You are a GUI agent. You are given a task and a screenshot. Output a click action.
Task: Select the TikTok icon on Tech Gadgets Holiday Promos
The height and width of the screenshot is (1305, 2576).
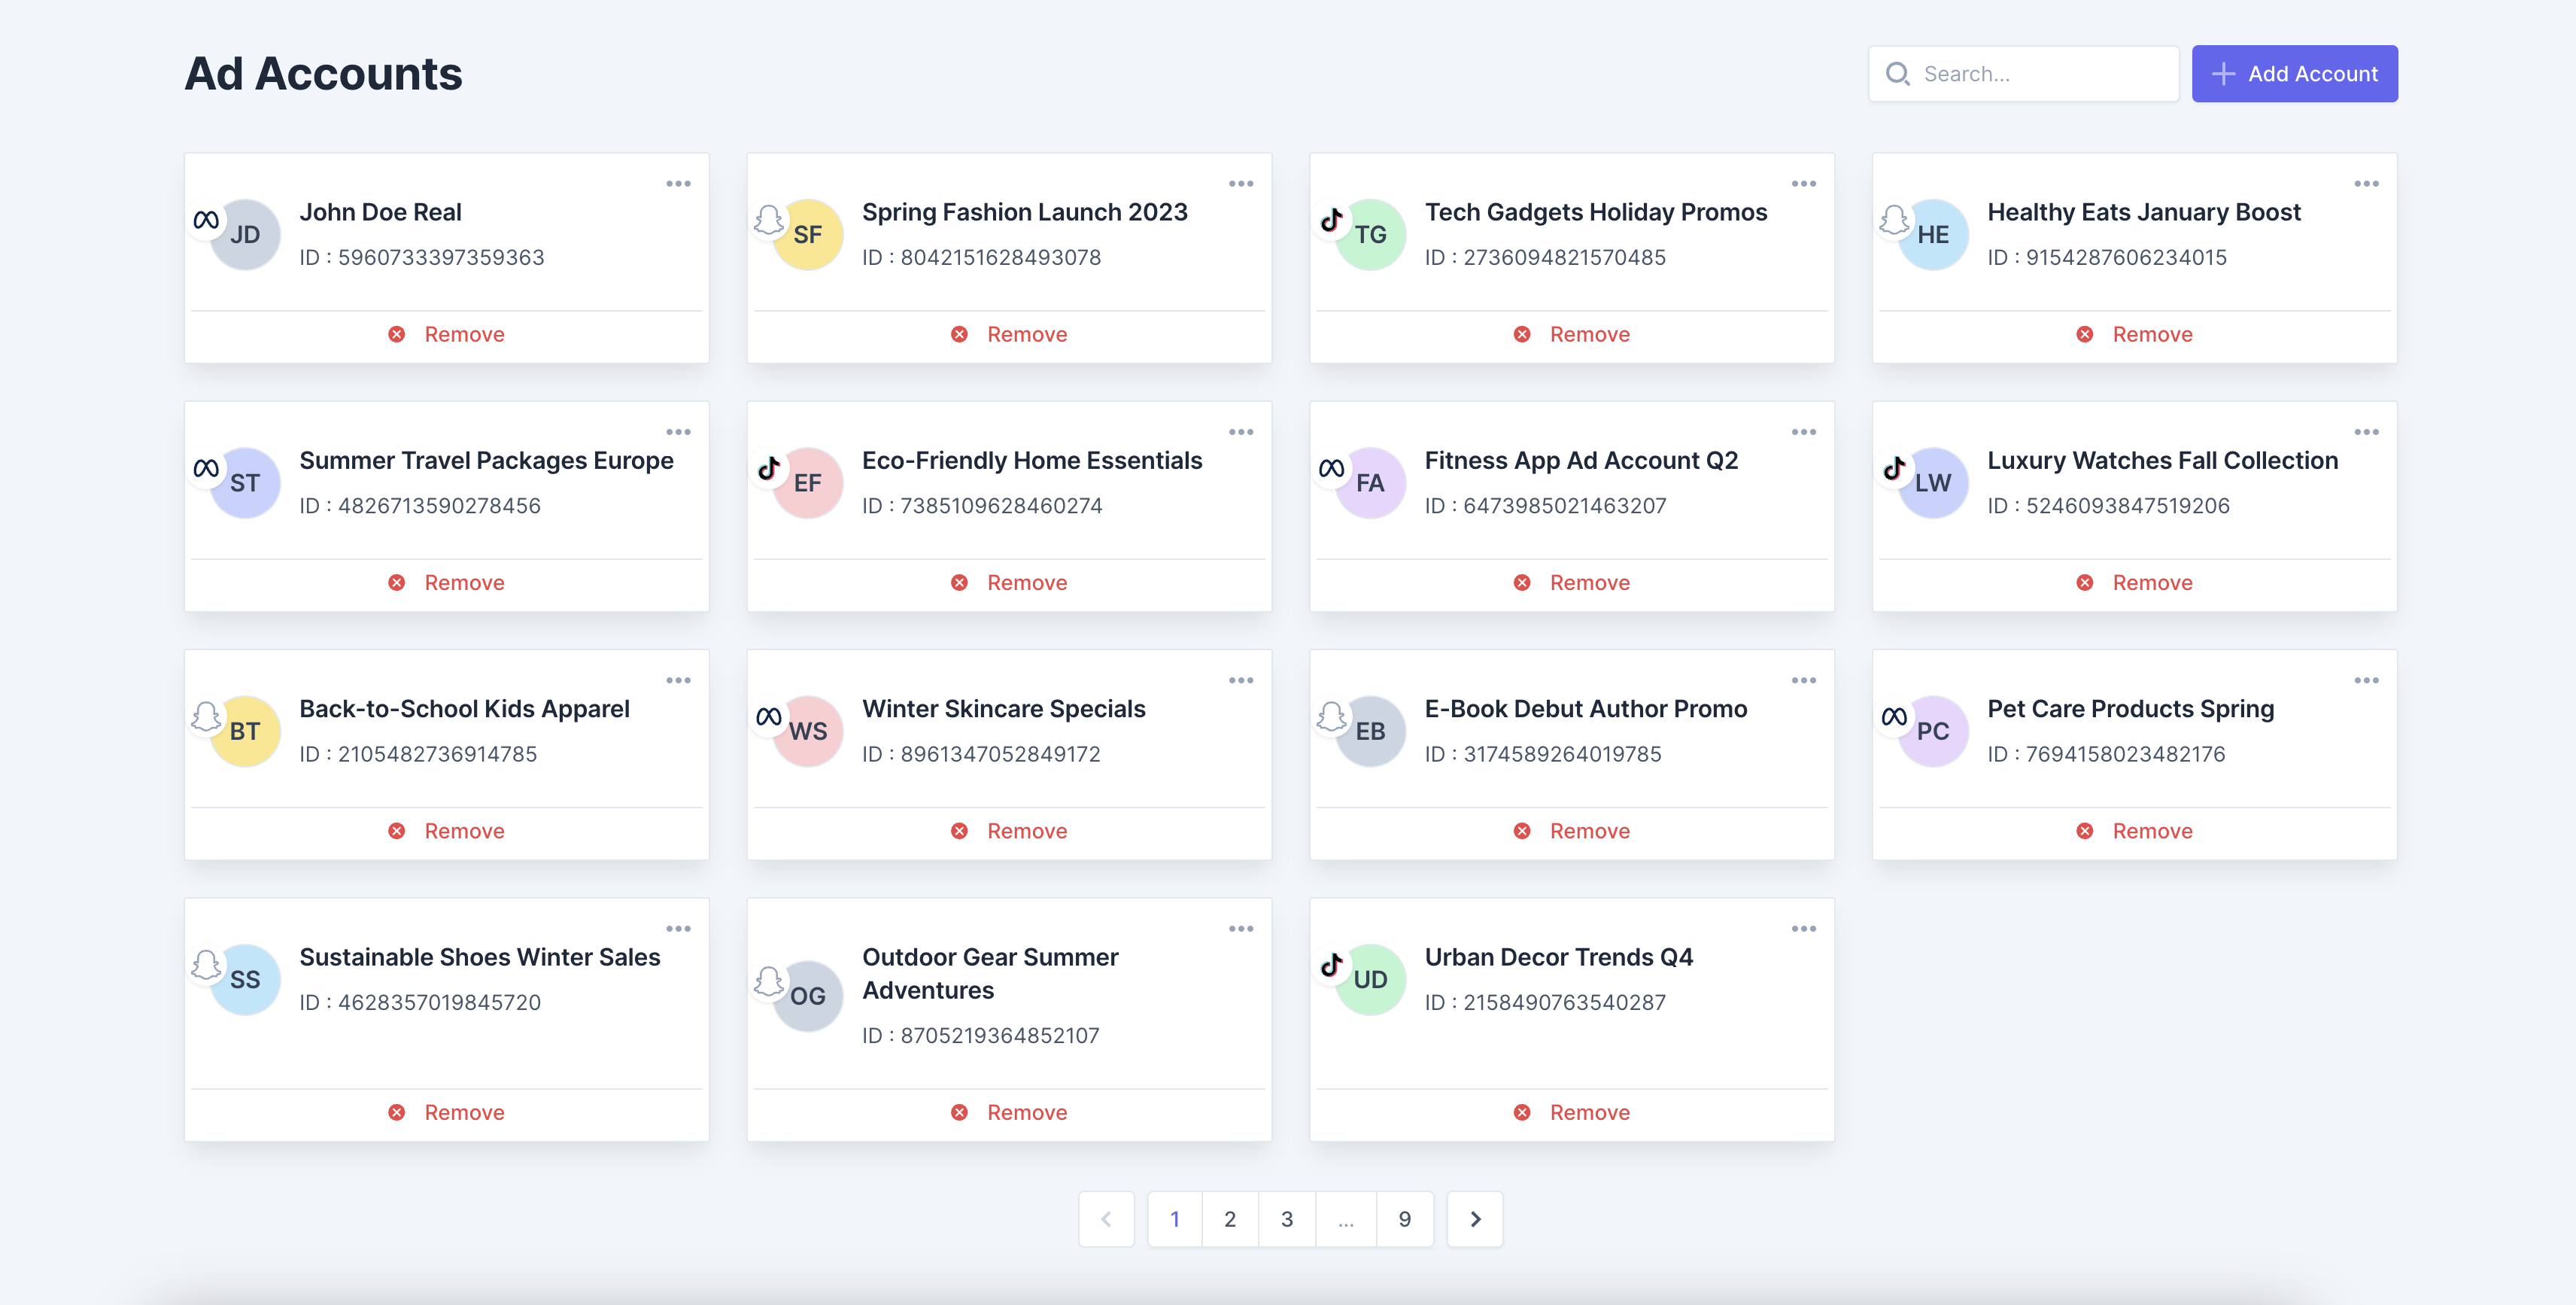(1333, 218)
